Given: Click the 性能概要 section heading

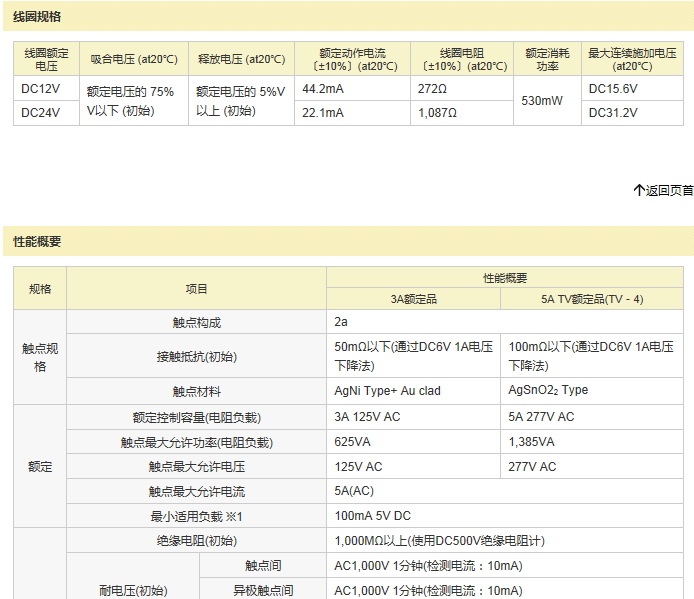Looking at the screenshot, I should point(38,242).
